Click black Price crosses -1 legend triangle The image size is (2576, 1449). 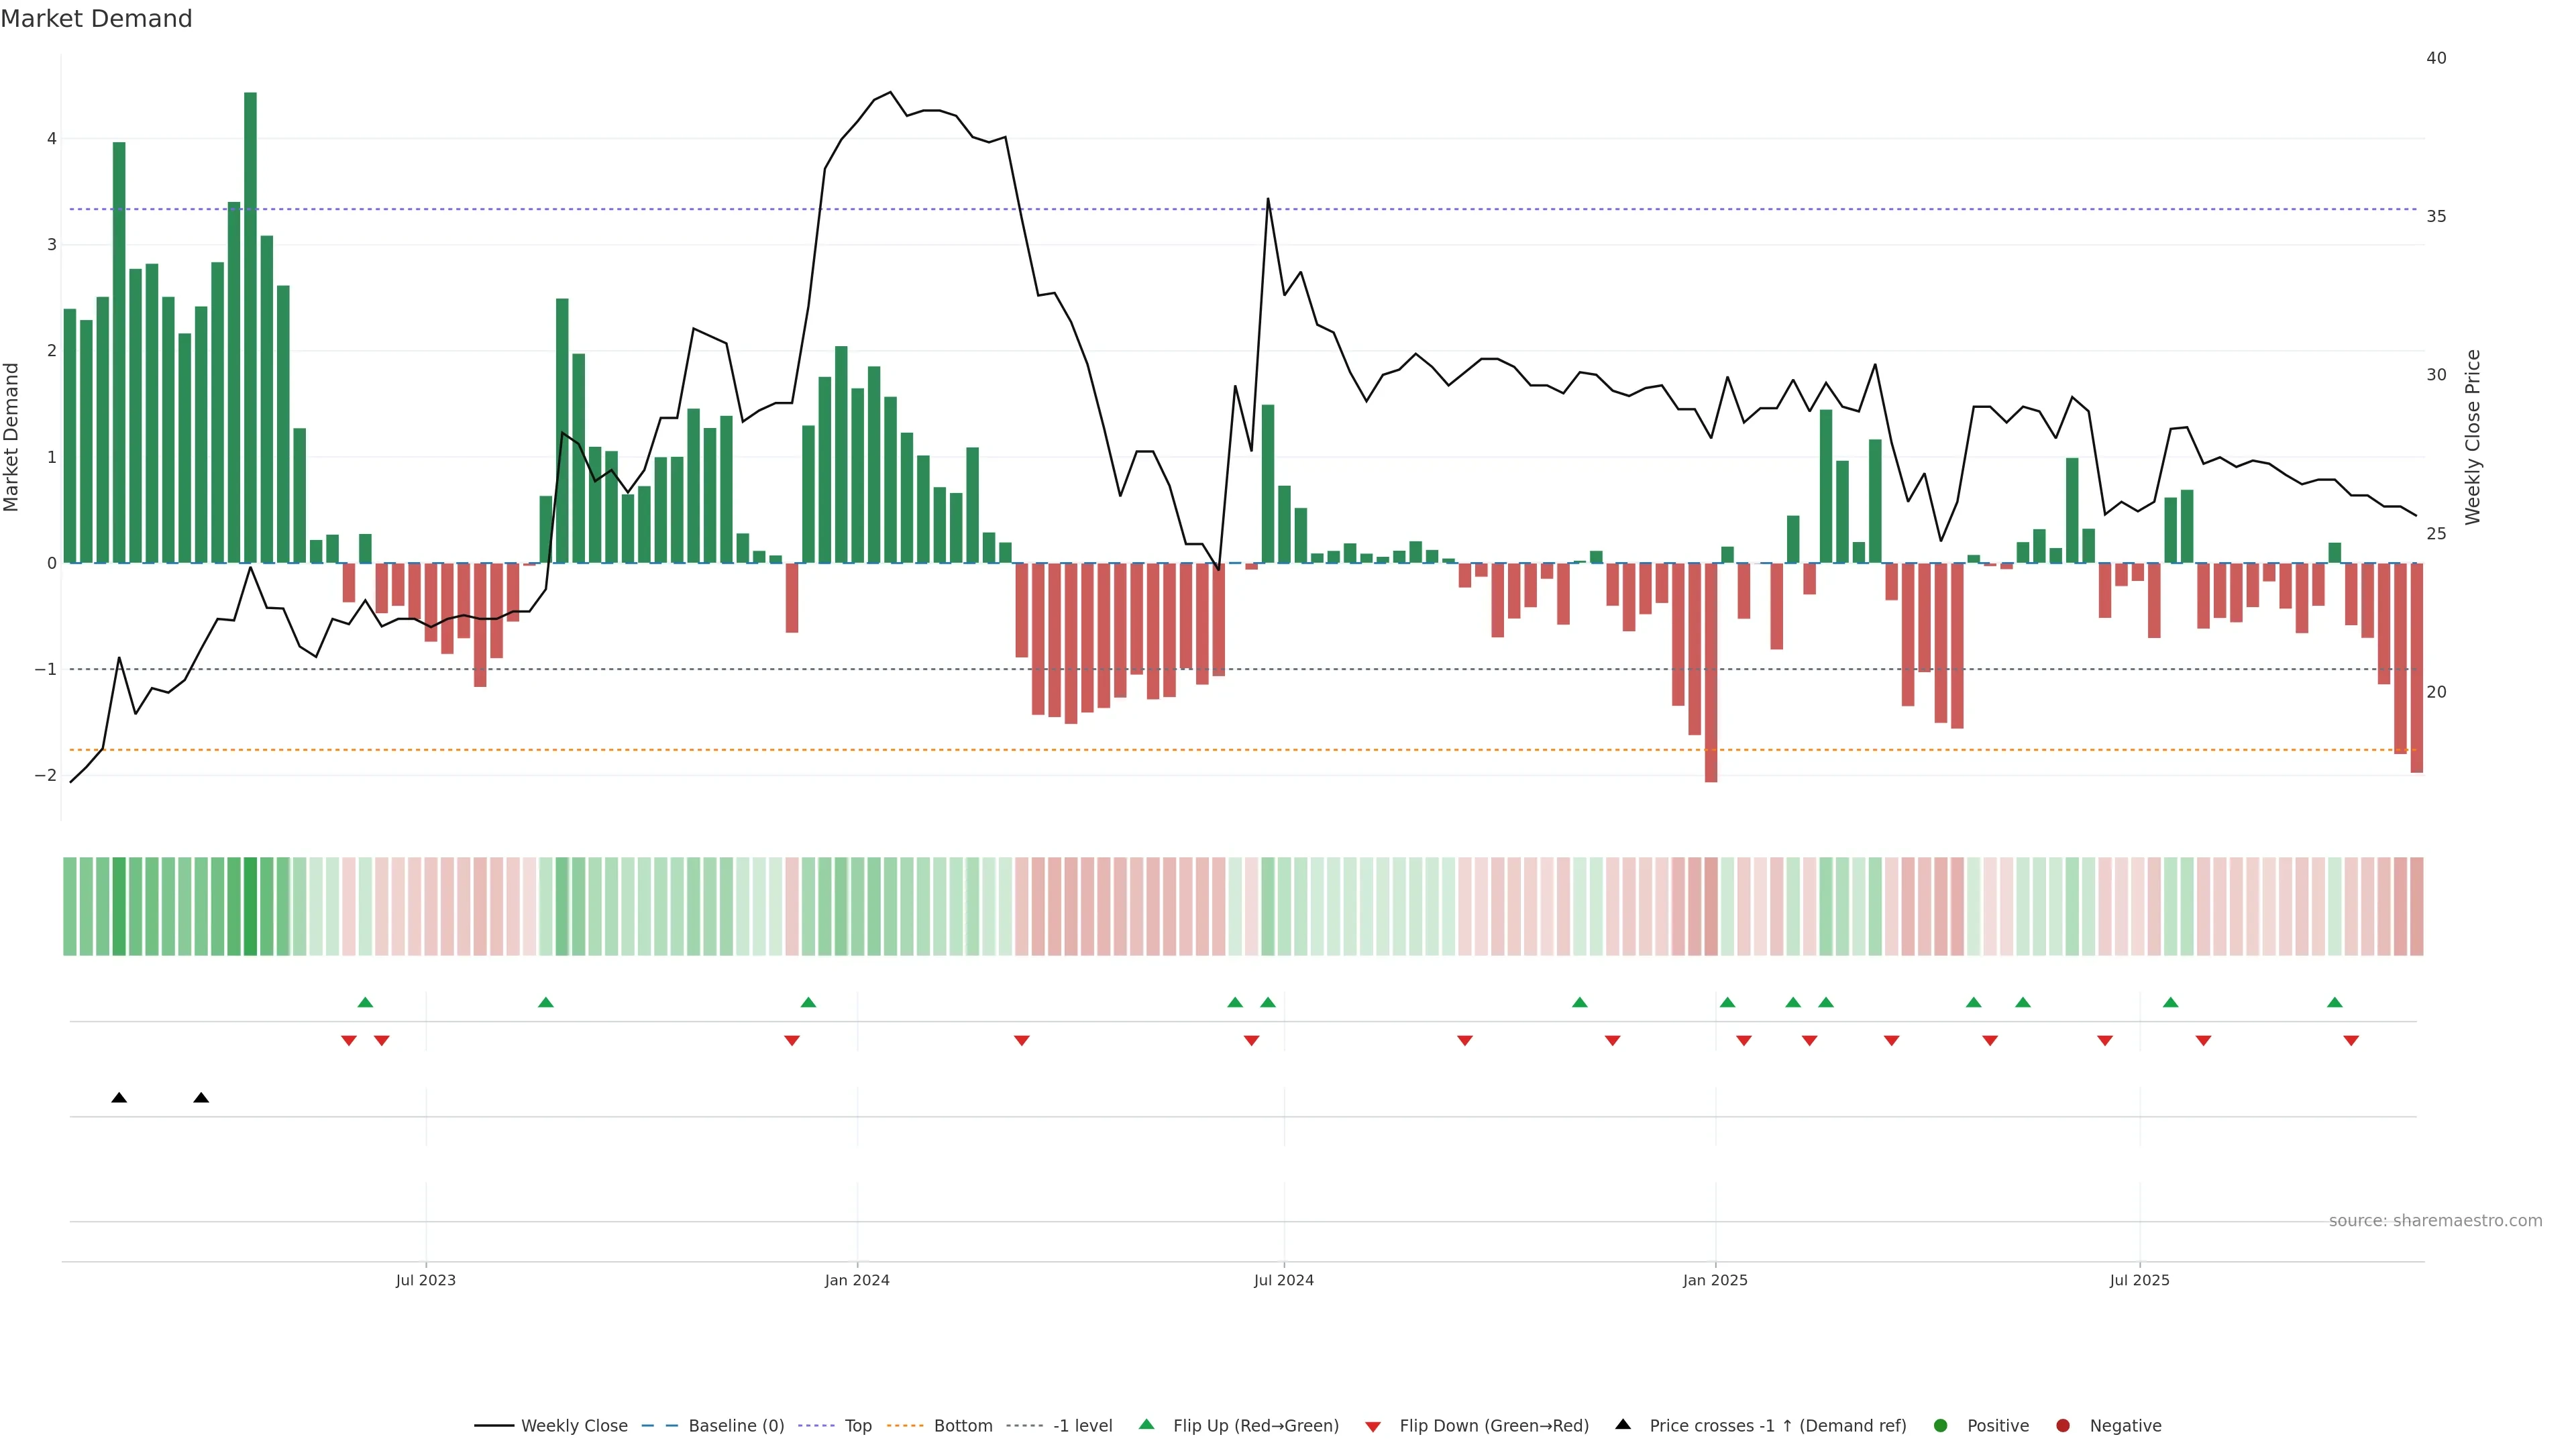click(x=1623, y=1424)
